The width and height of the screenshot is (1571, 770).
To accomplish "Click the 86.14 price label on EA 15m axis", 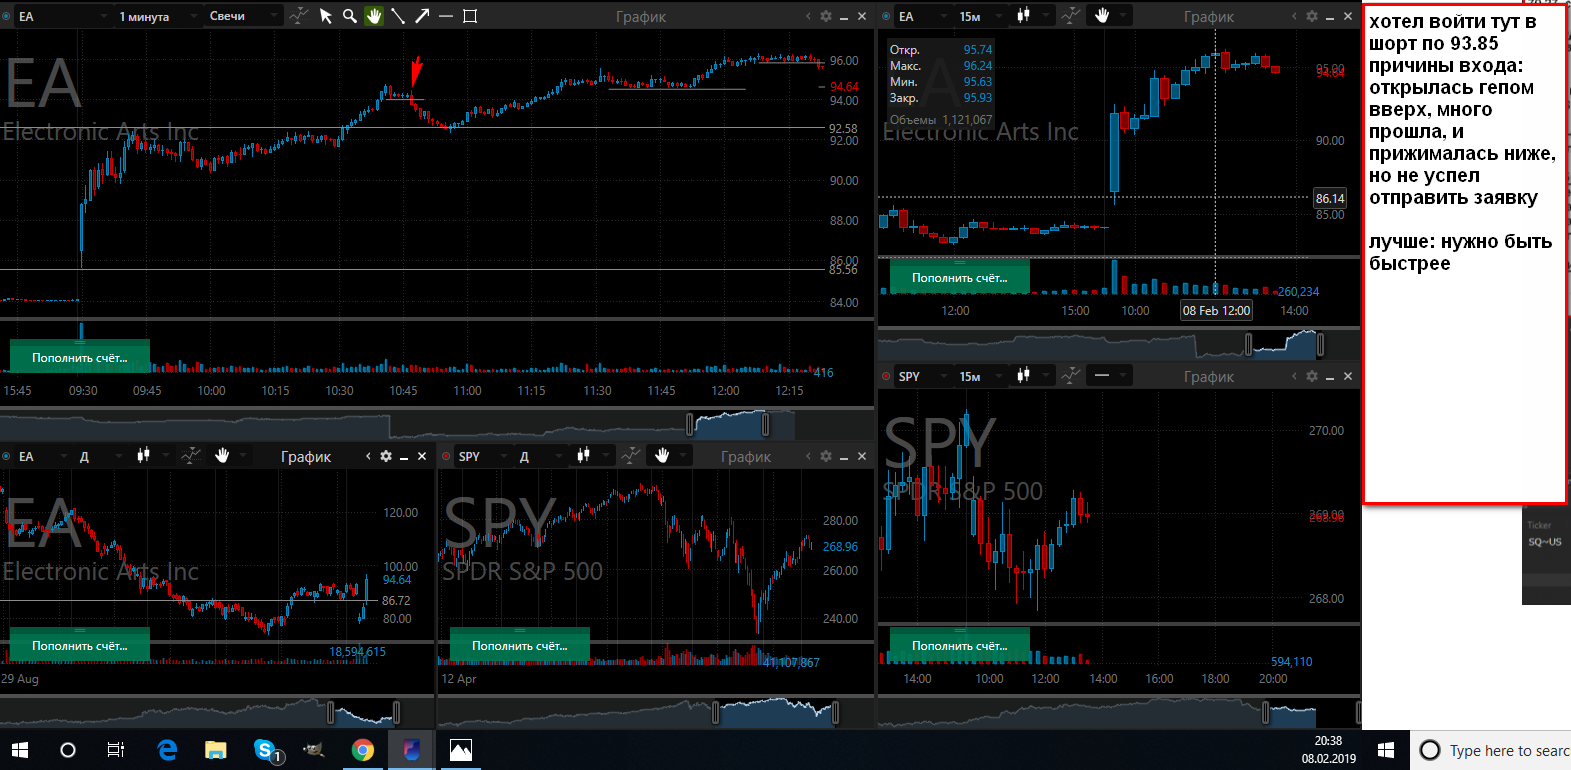I will click(x=1330, y=198).
